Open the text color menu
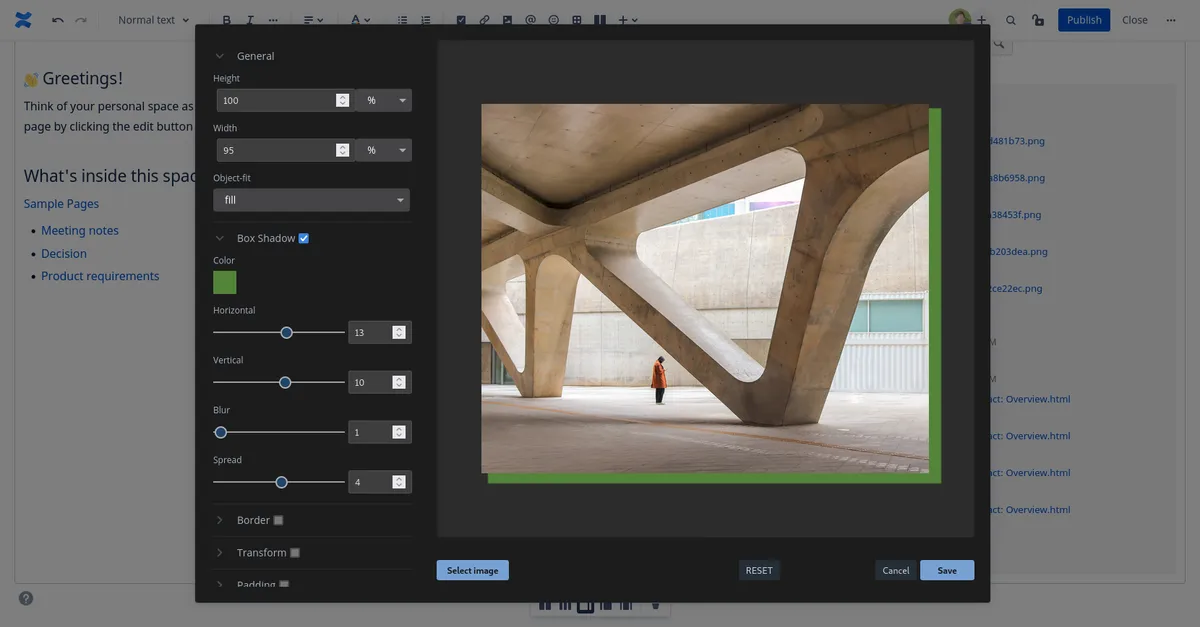The height and width of the screenshot is (627, 1200). click(360, 20)
